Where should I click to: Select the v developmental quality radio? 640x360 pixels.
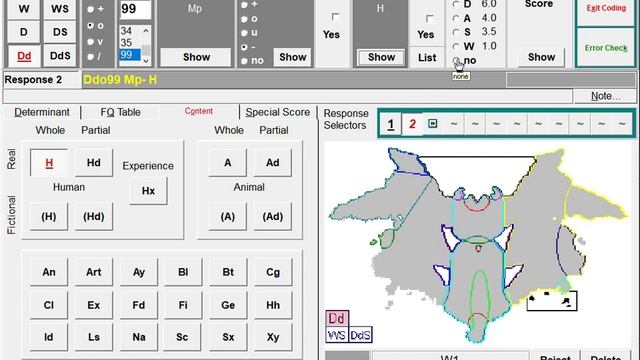click(91, 42)
